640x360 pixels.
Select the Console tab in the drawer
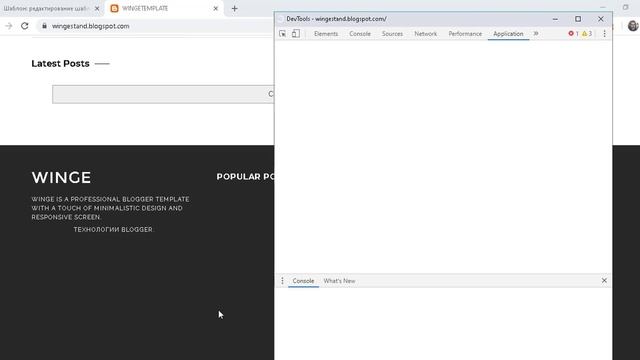303,281
